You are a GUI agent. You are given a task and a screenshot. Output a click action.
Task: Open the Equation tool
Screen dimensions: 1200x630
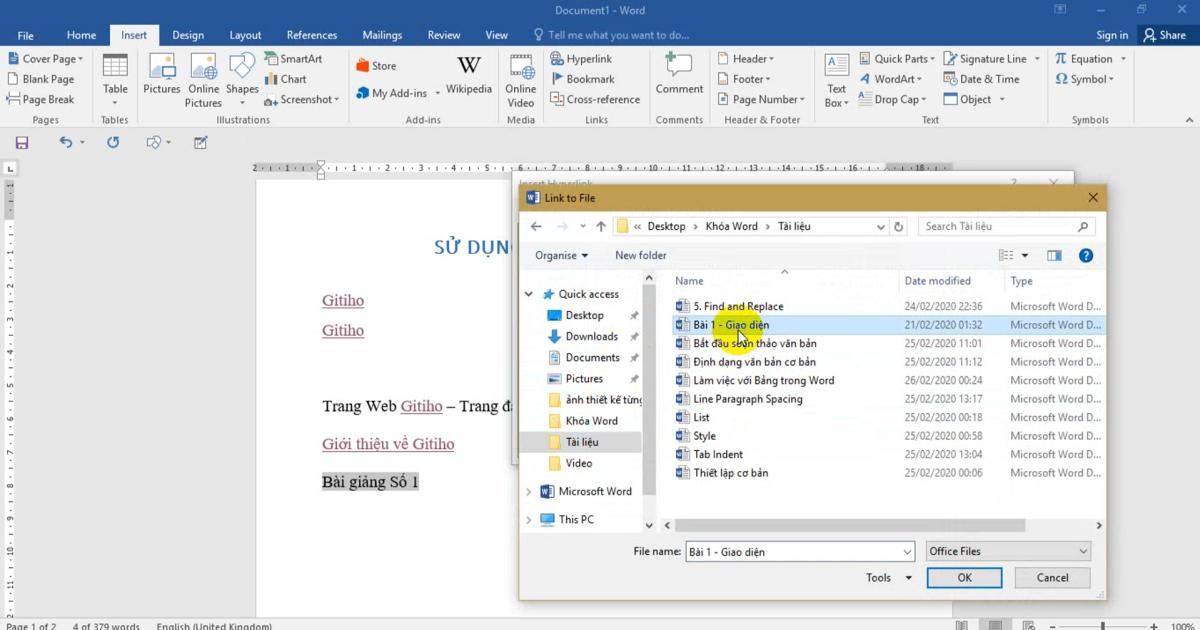pos(1088,58)
